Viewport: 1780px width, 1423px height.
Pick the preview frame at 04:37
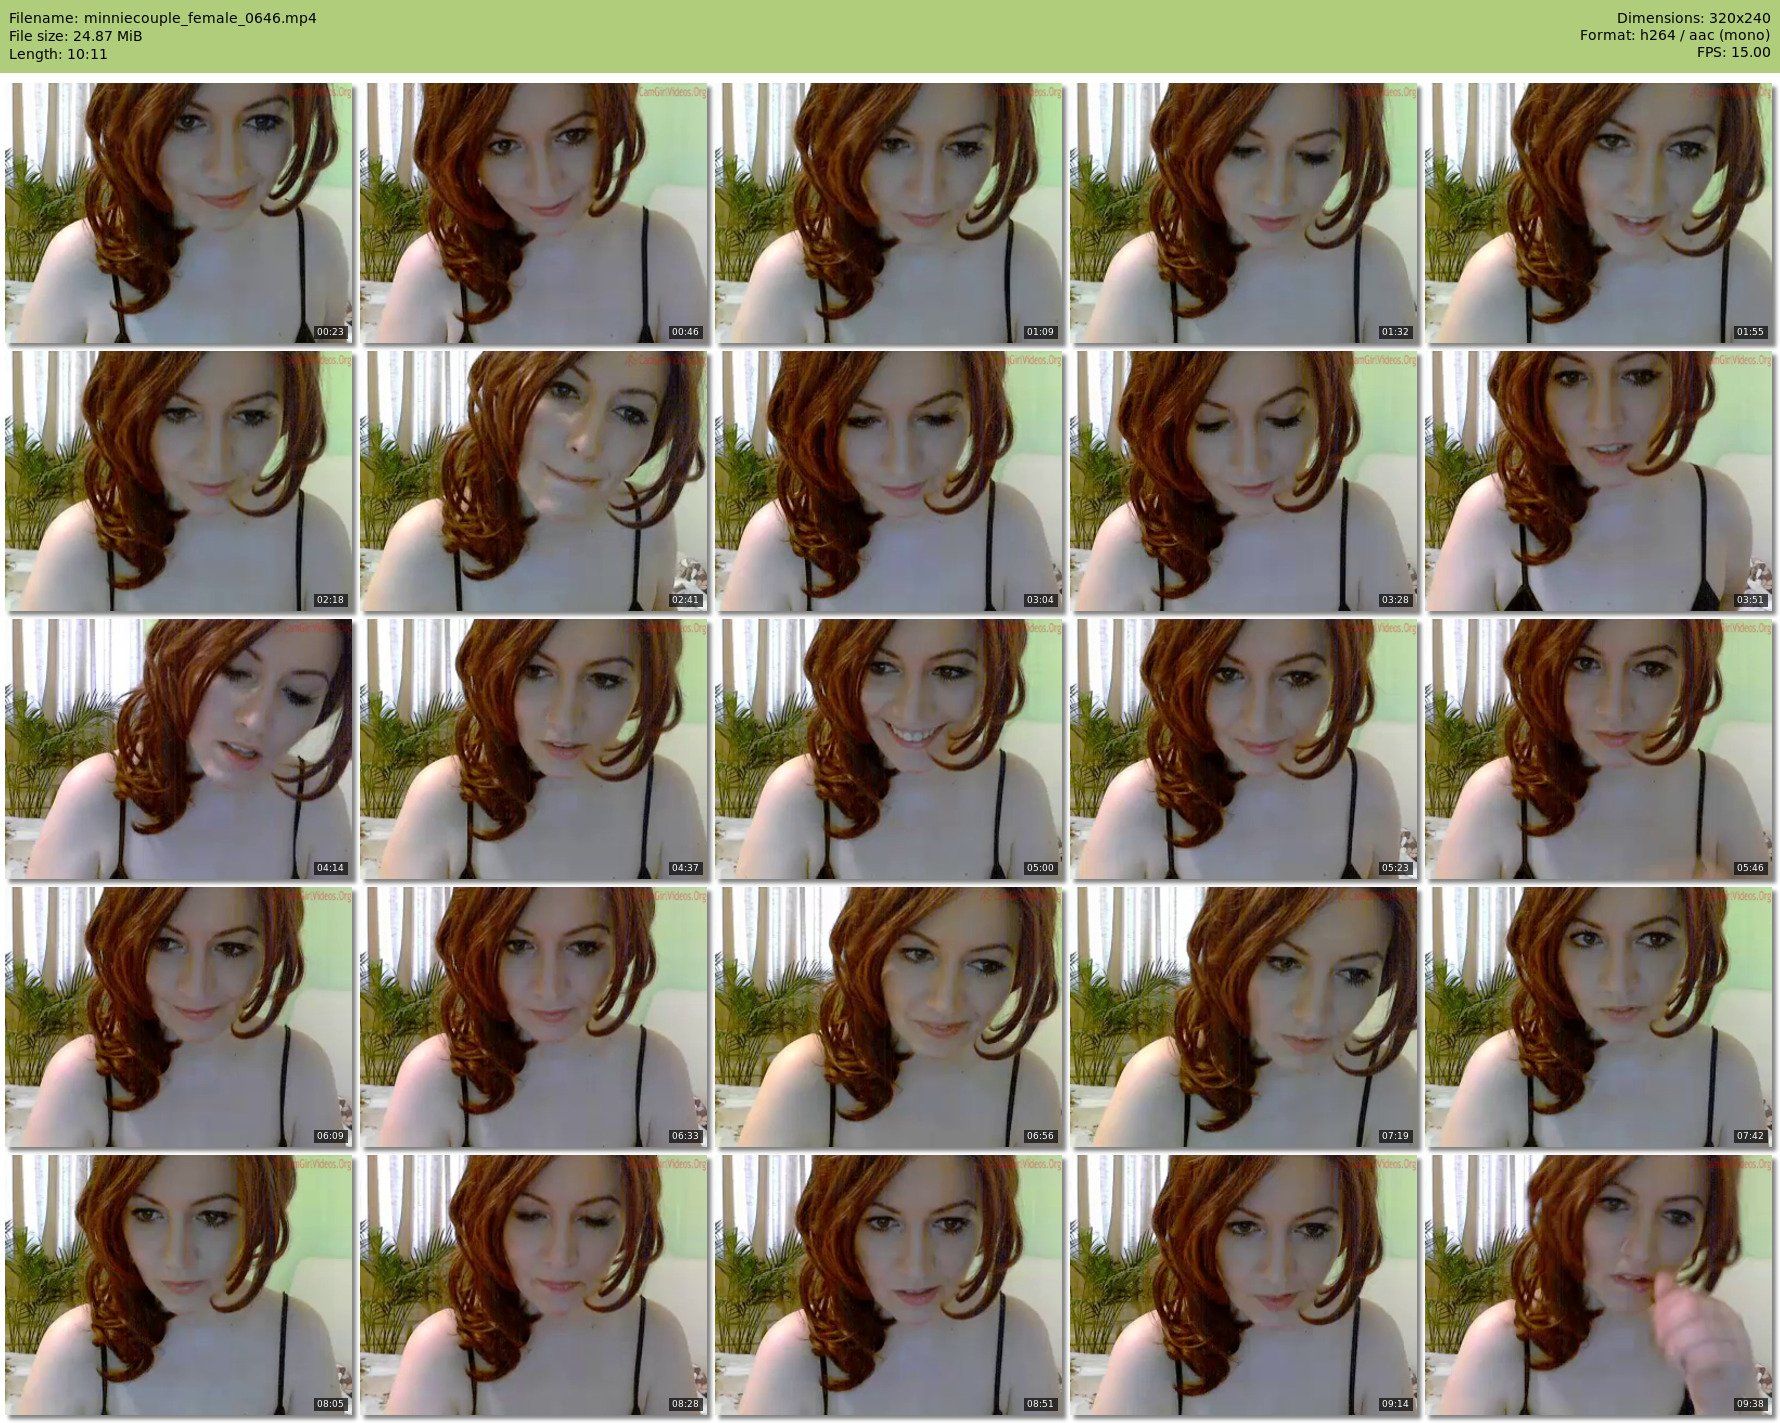(534, 749)
